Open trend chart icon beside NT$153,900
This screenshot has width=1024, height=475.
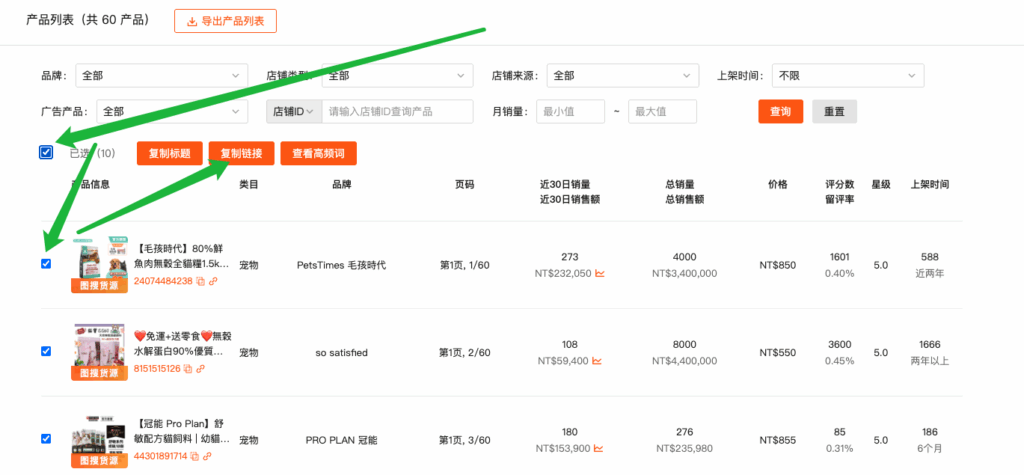(x=600, y=448)
